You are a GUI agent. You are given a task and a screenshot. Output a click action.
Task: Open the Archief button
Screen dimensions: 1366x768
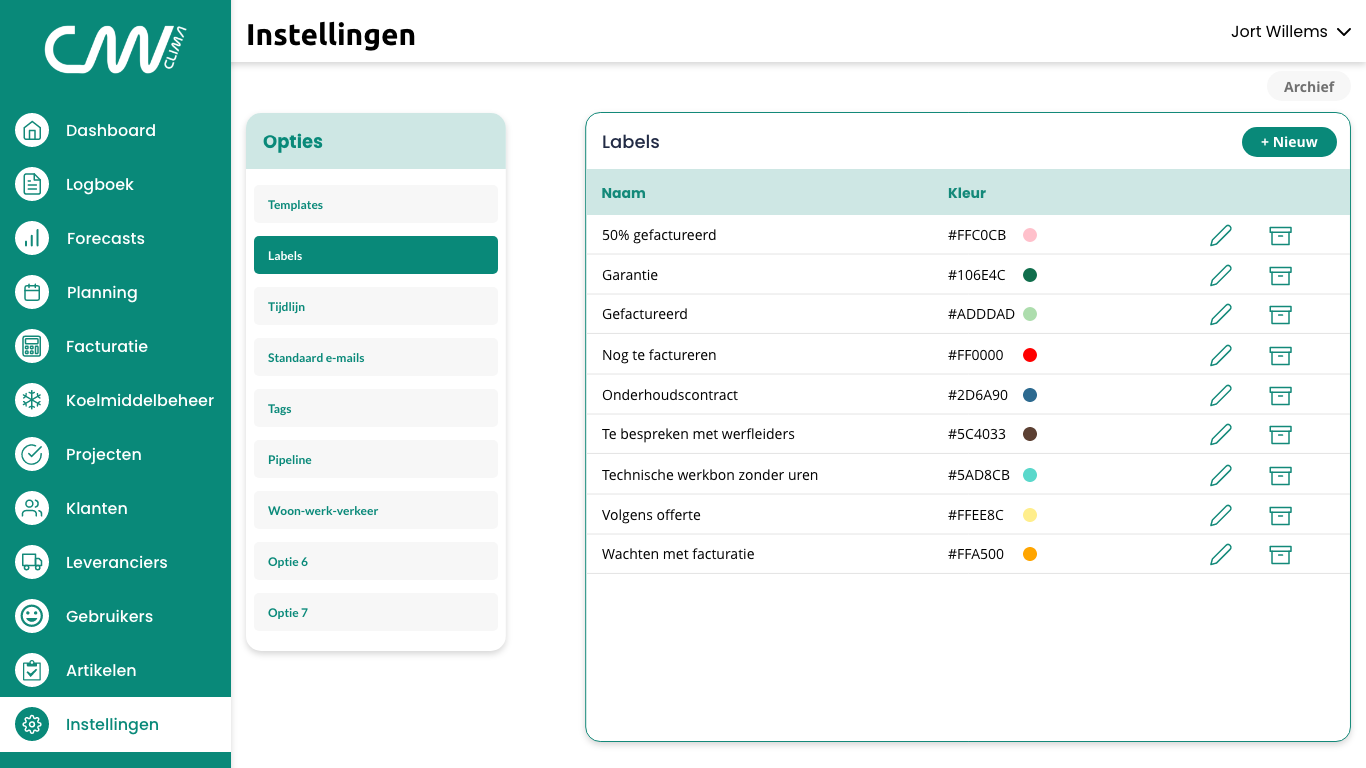tap(1308, 87)
